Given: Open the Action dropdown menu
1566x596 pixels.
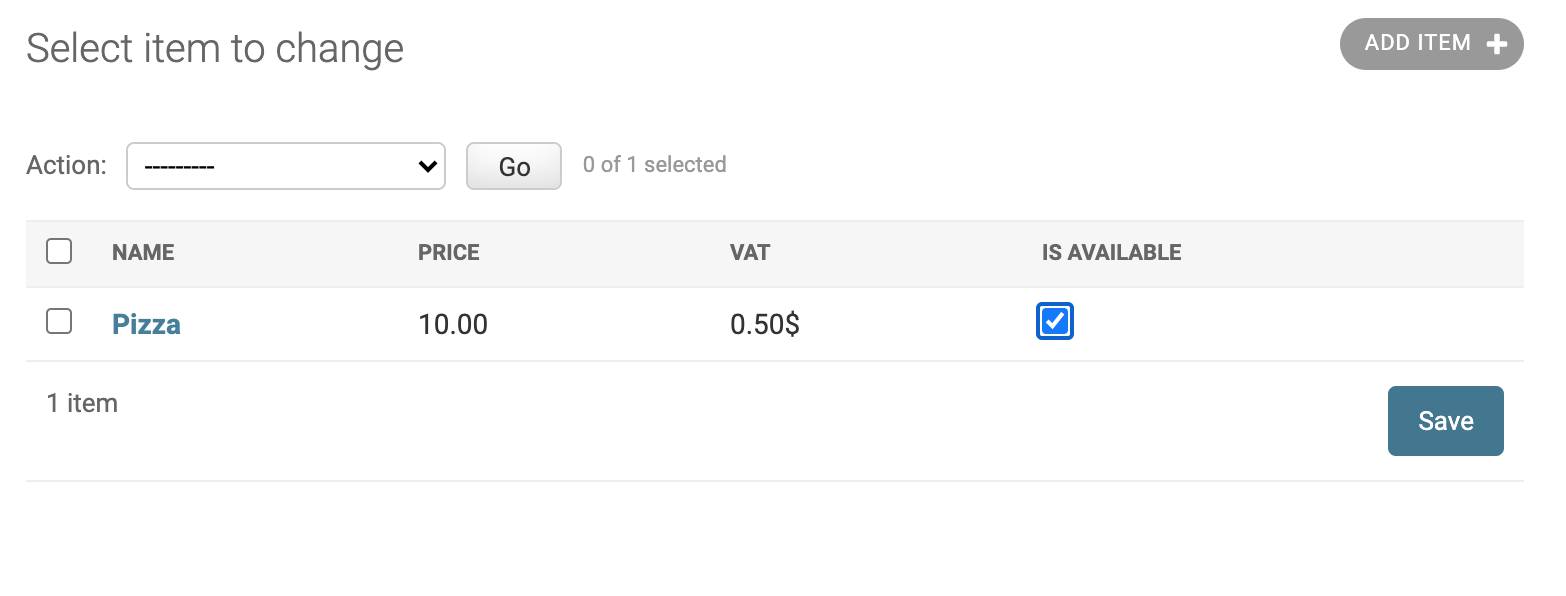Looking at the screenshot, I should click(x=285, y=166).
